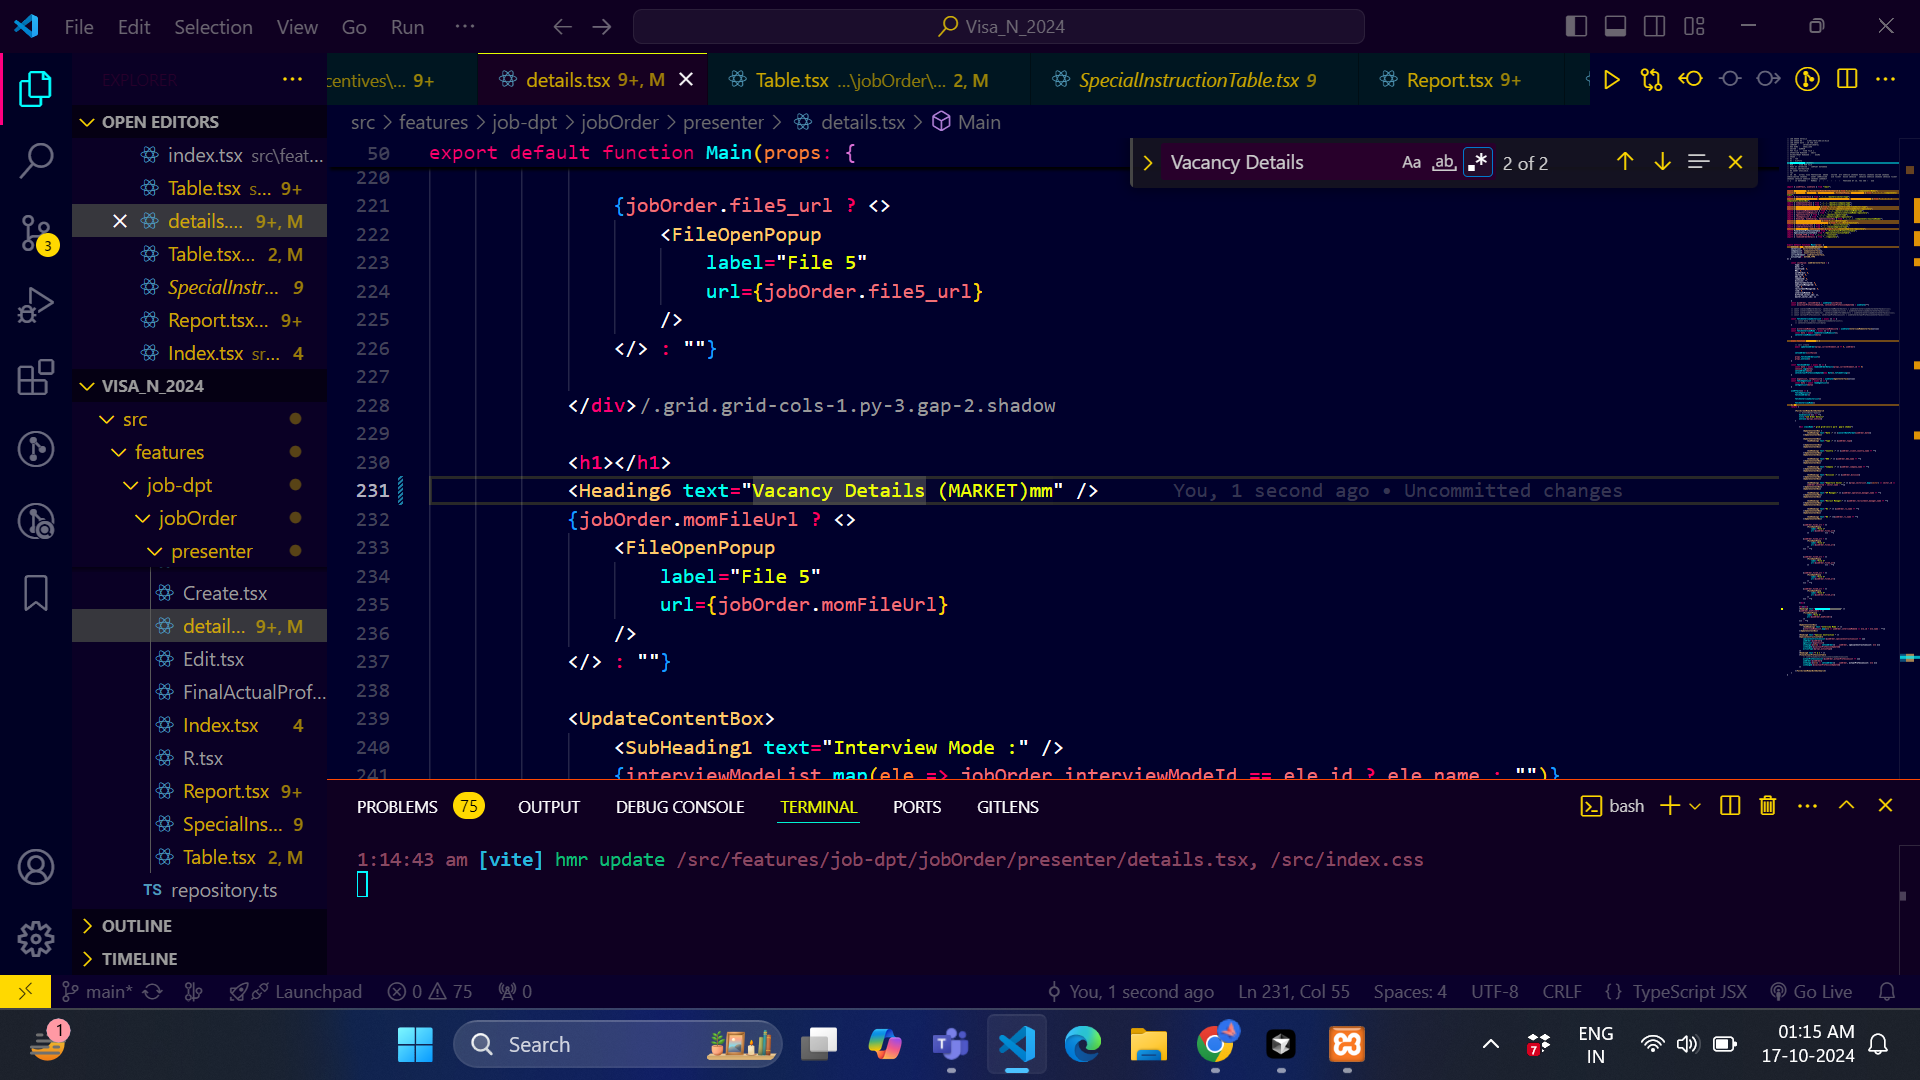Toggle Match Whole Word in find widget
The width and height of the screenshot is (1920, 1080).
[x=1444, y=162]
